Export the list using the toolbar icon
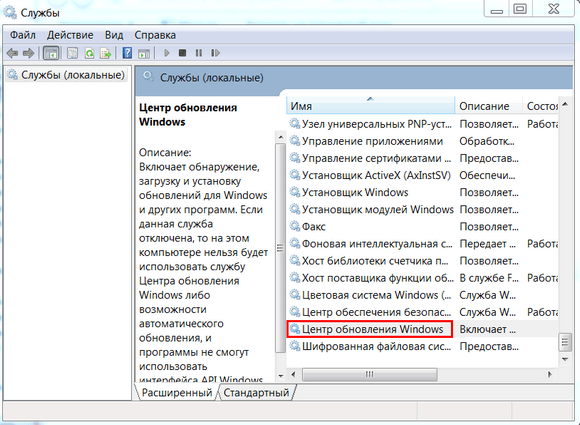The height and width of the screenshot is (425, 580). 106,53
